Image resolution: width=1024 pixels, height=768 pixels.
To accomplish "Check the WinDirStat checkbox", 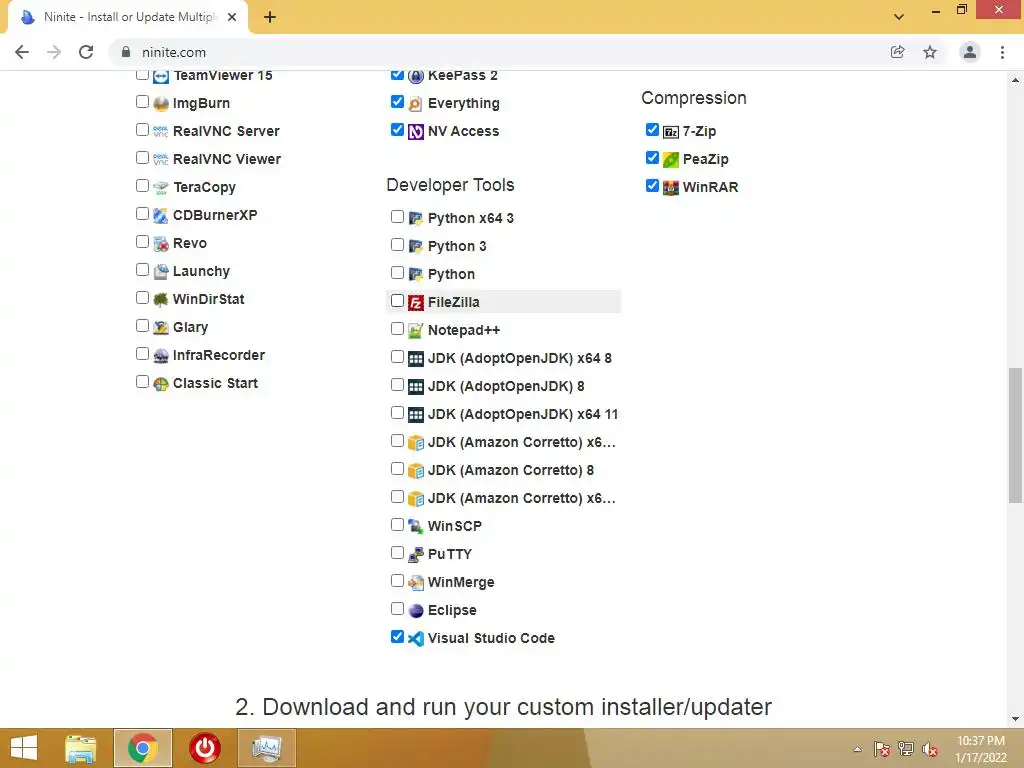I will [142, 298].
